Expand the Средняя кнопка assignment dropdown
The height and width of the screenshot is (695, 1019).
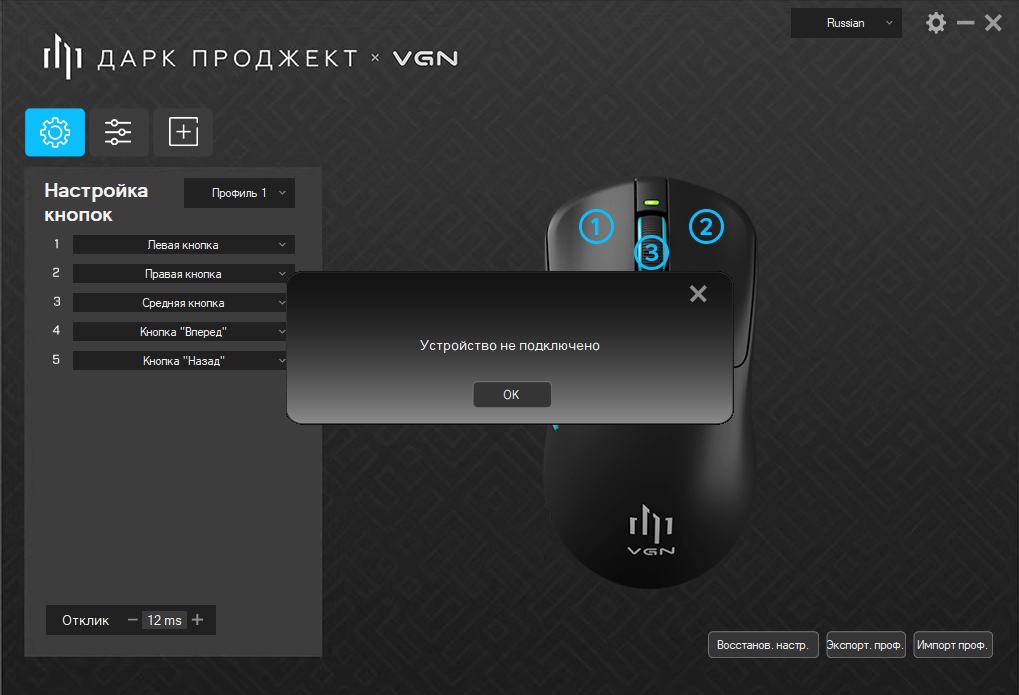click(x=180, y=303)
